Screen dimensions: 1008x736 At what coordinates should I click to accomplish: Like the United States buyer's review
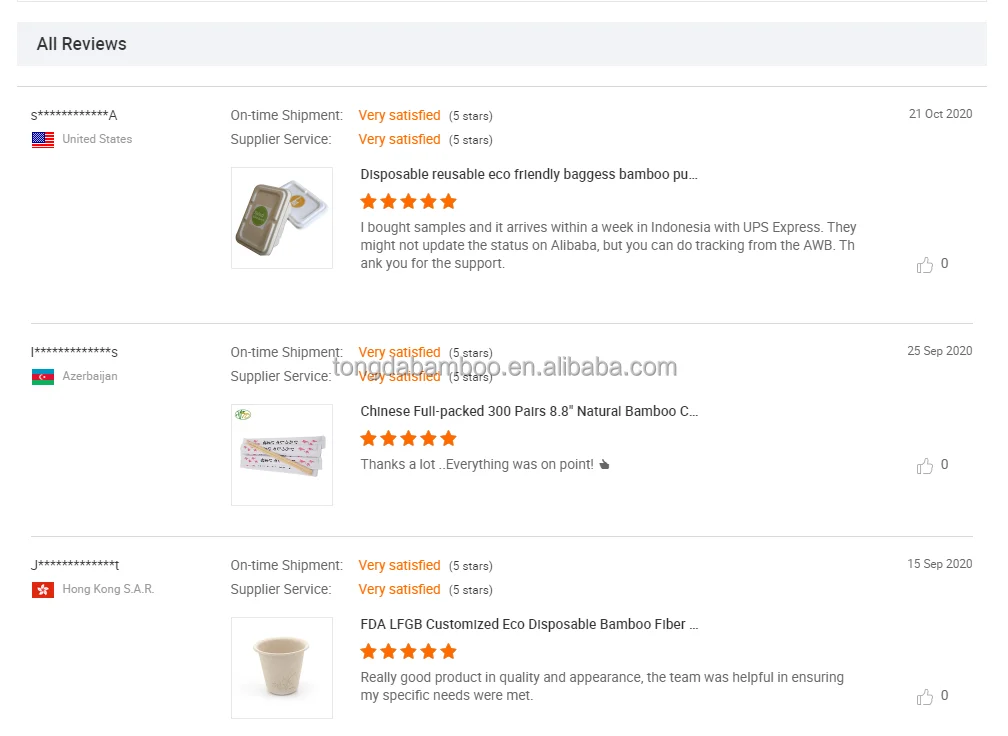click(925, 264)
